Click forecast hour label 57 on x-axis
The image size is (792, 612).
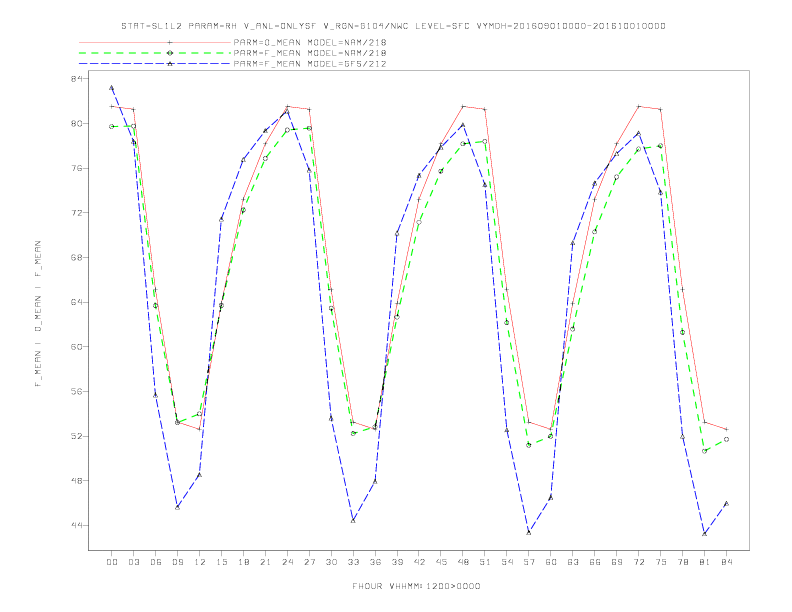click(529, 562)
